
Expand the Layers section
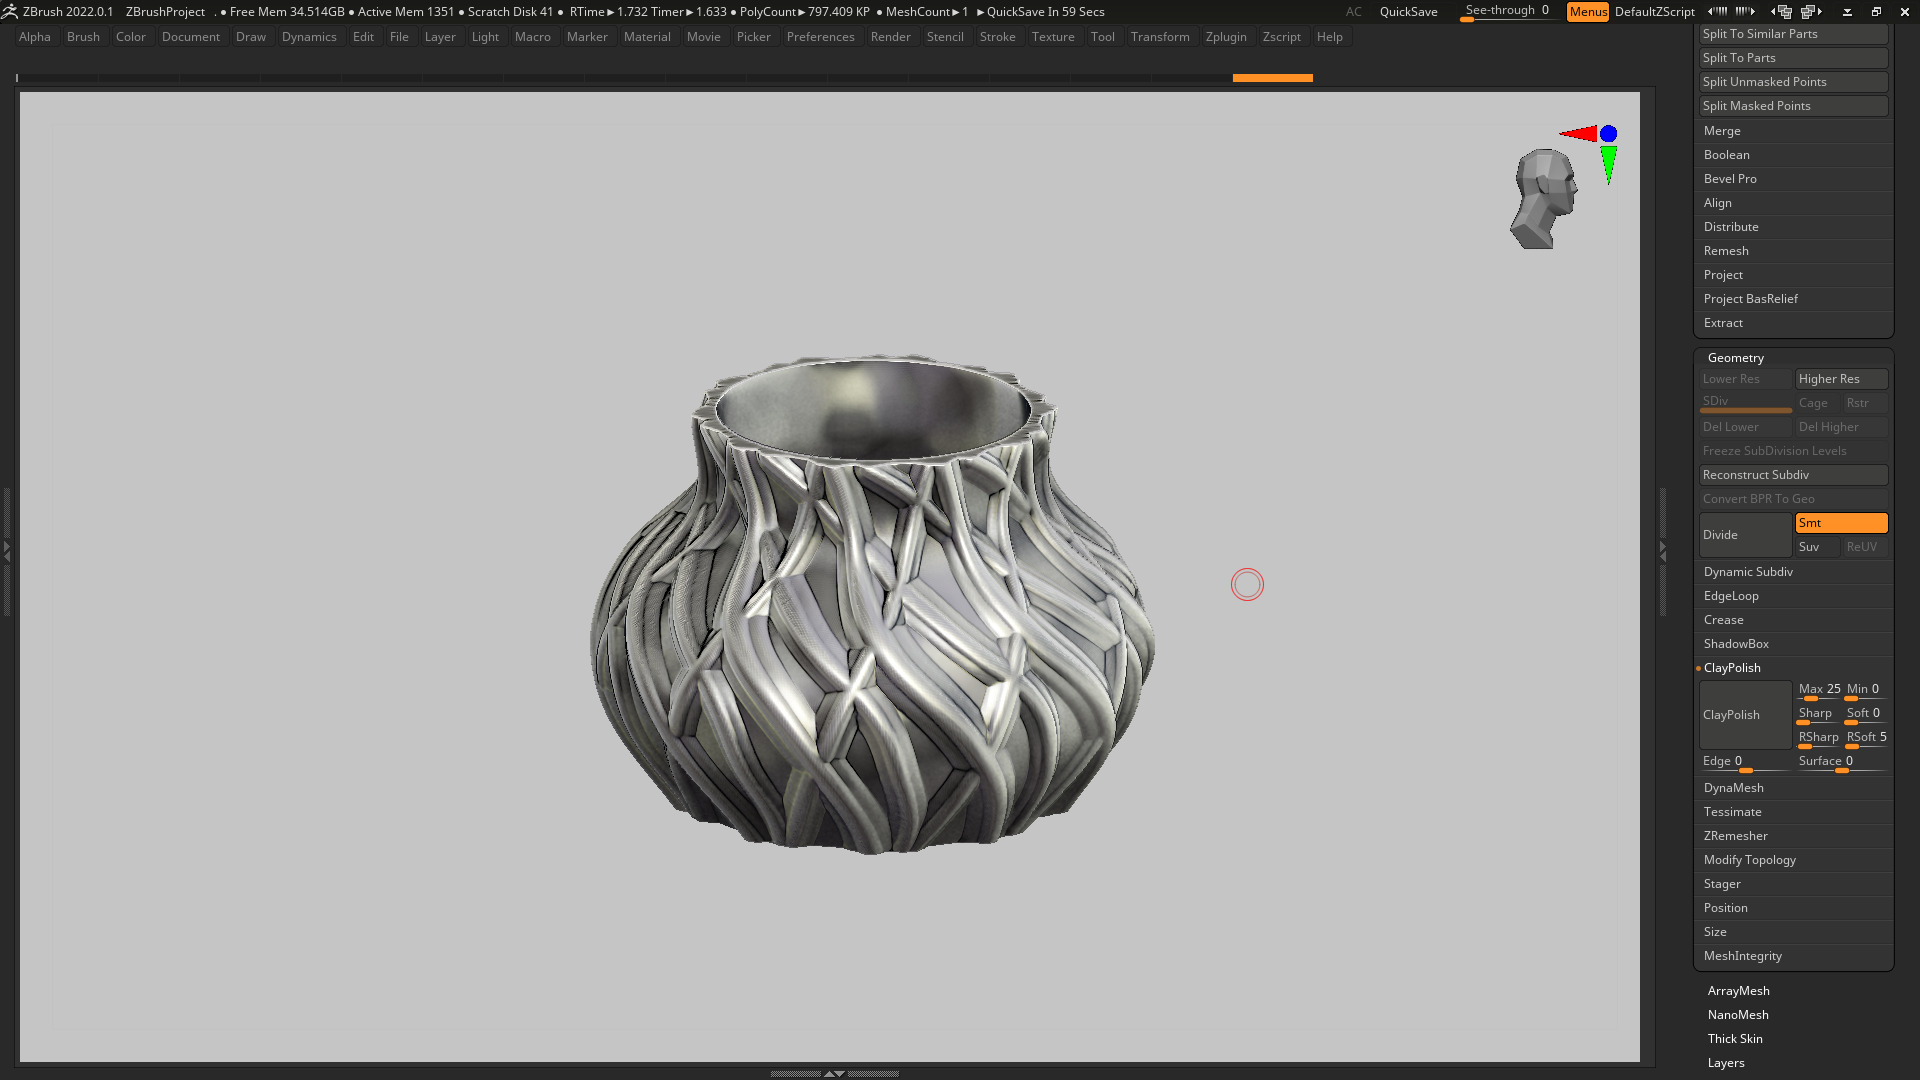pyautogui.click(x=1725, y=1063)
